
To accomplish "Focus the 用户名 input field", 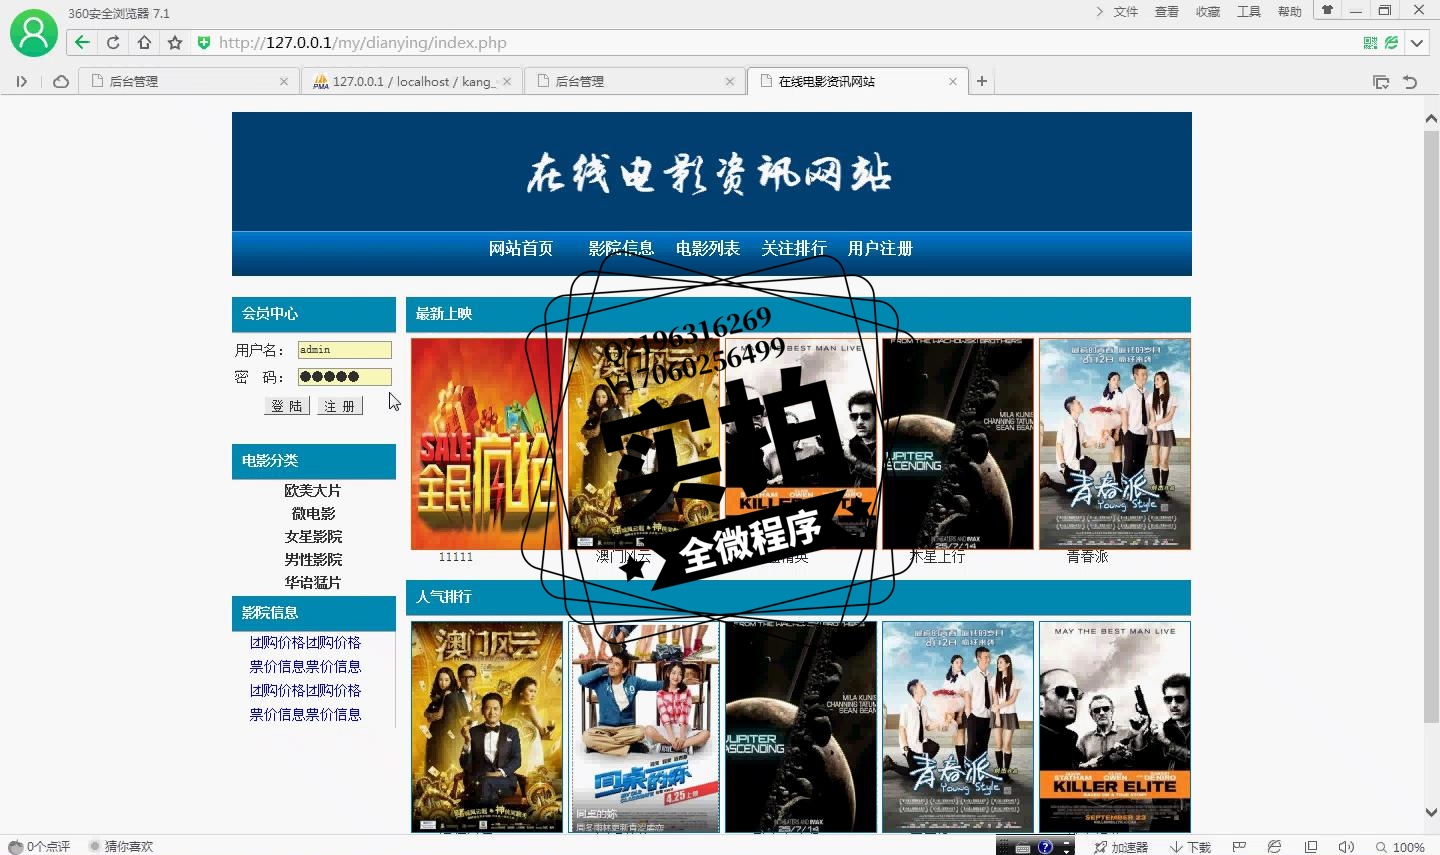I will (345, 350).
